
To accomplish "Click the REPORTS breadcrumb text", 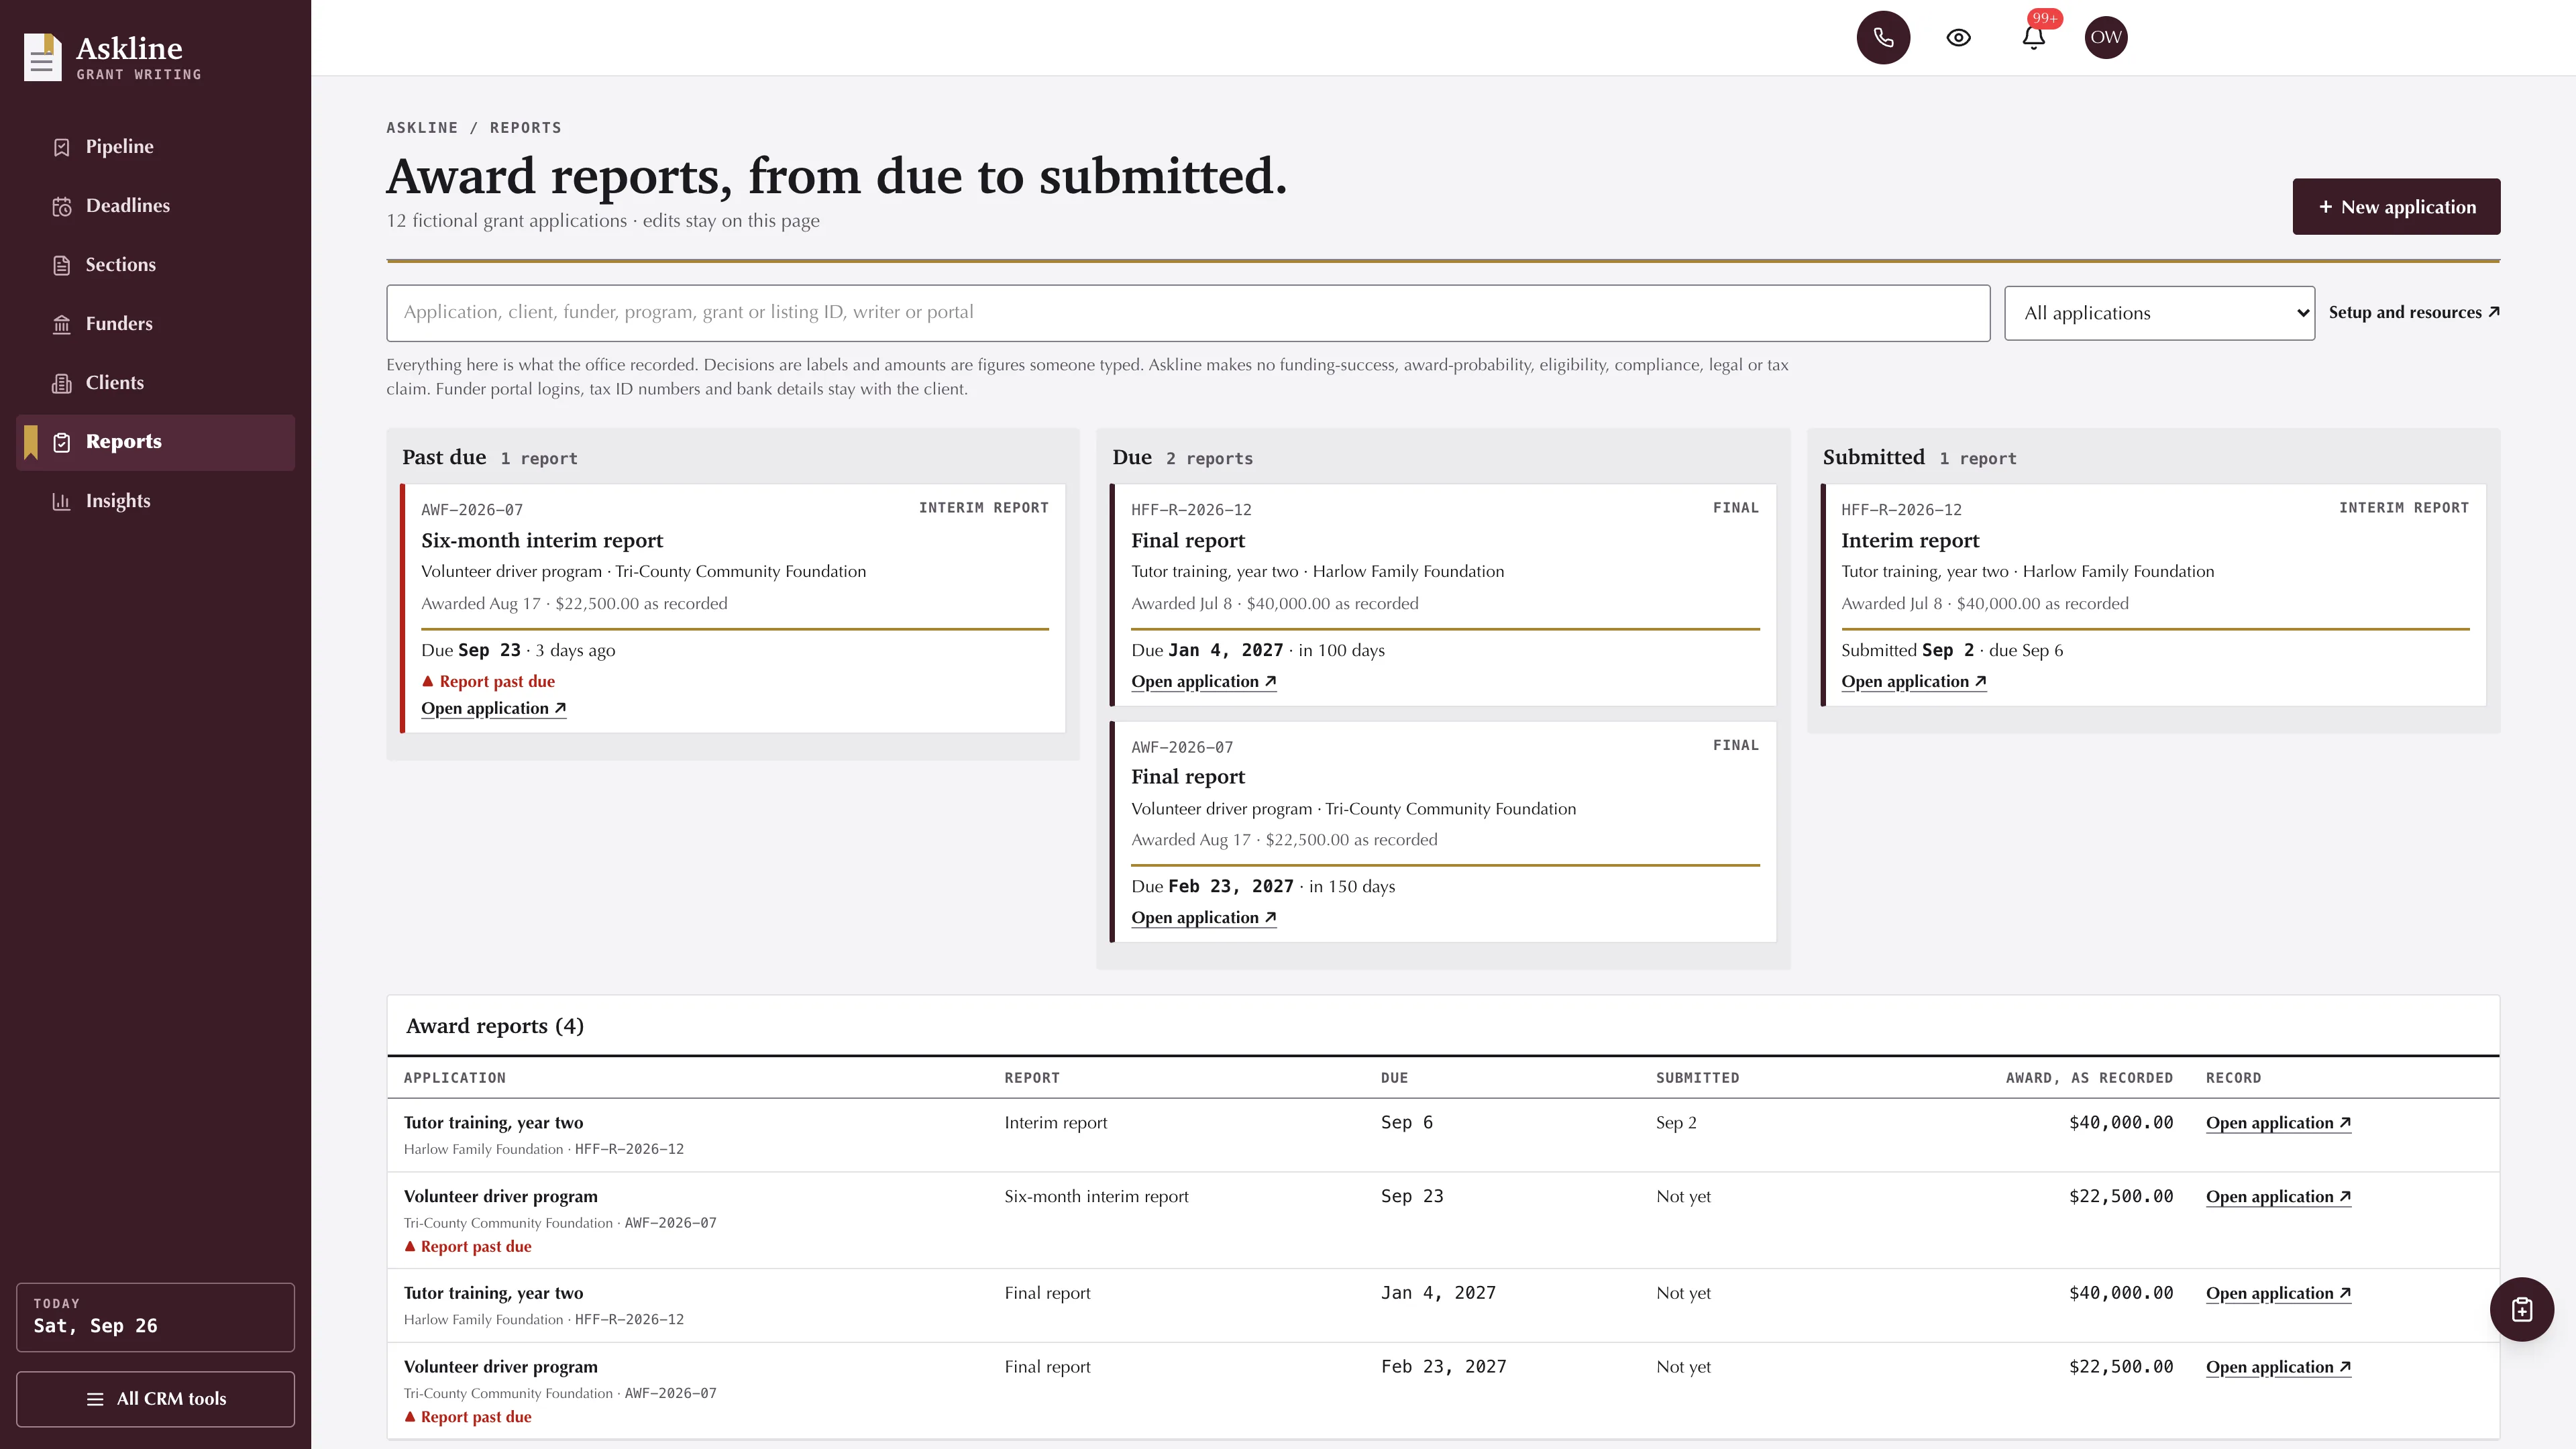I will (x=525, y=128).
